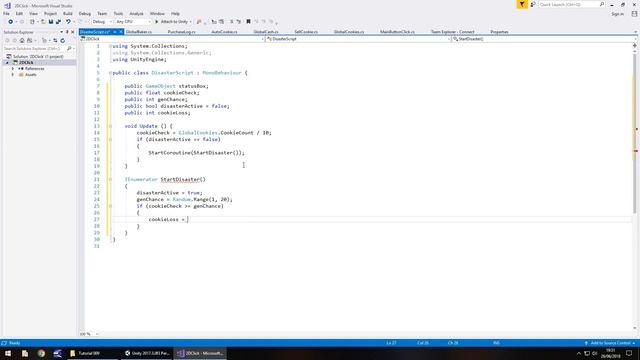Switch to the Team Explorer - Connect tab
Viewport: 640px width, 360px height.
tap(453, 32)
